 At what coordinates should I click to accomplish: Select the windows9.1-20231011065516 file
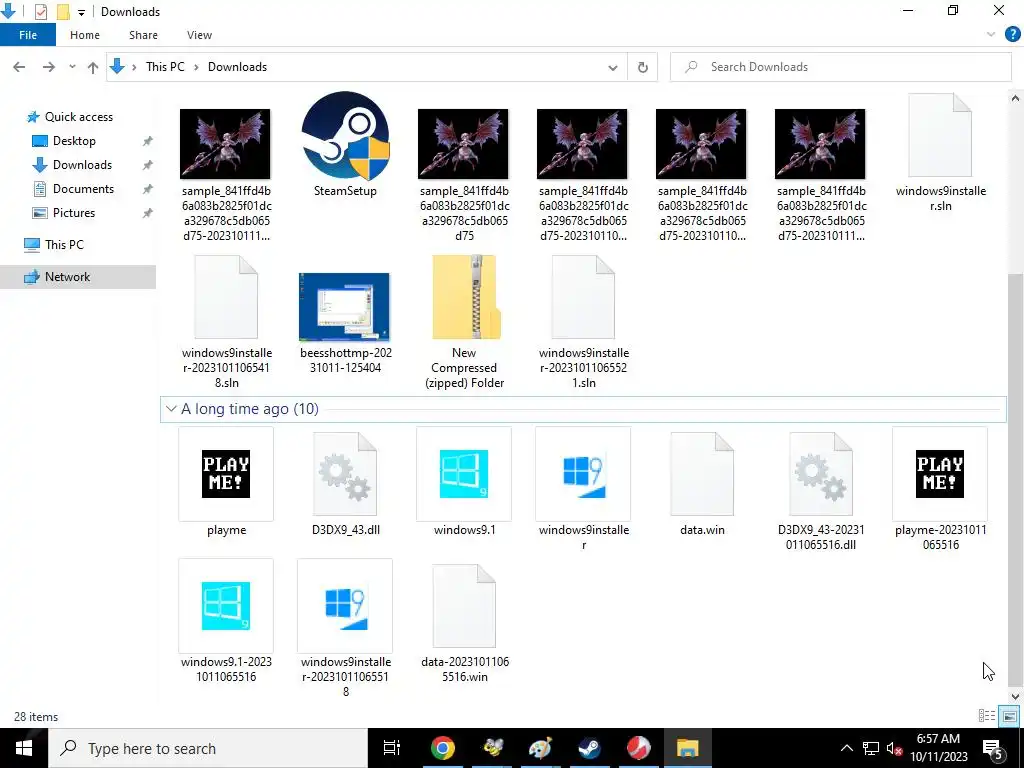coord(226,620)
